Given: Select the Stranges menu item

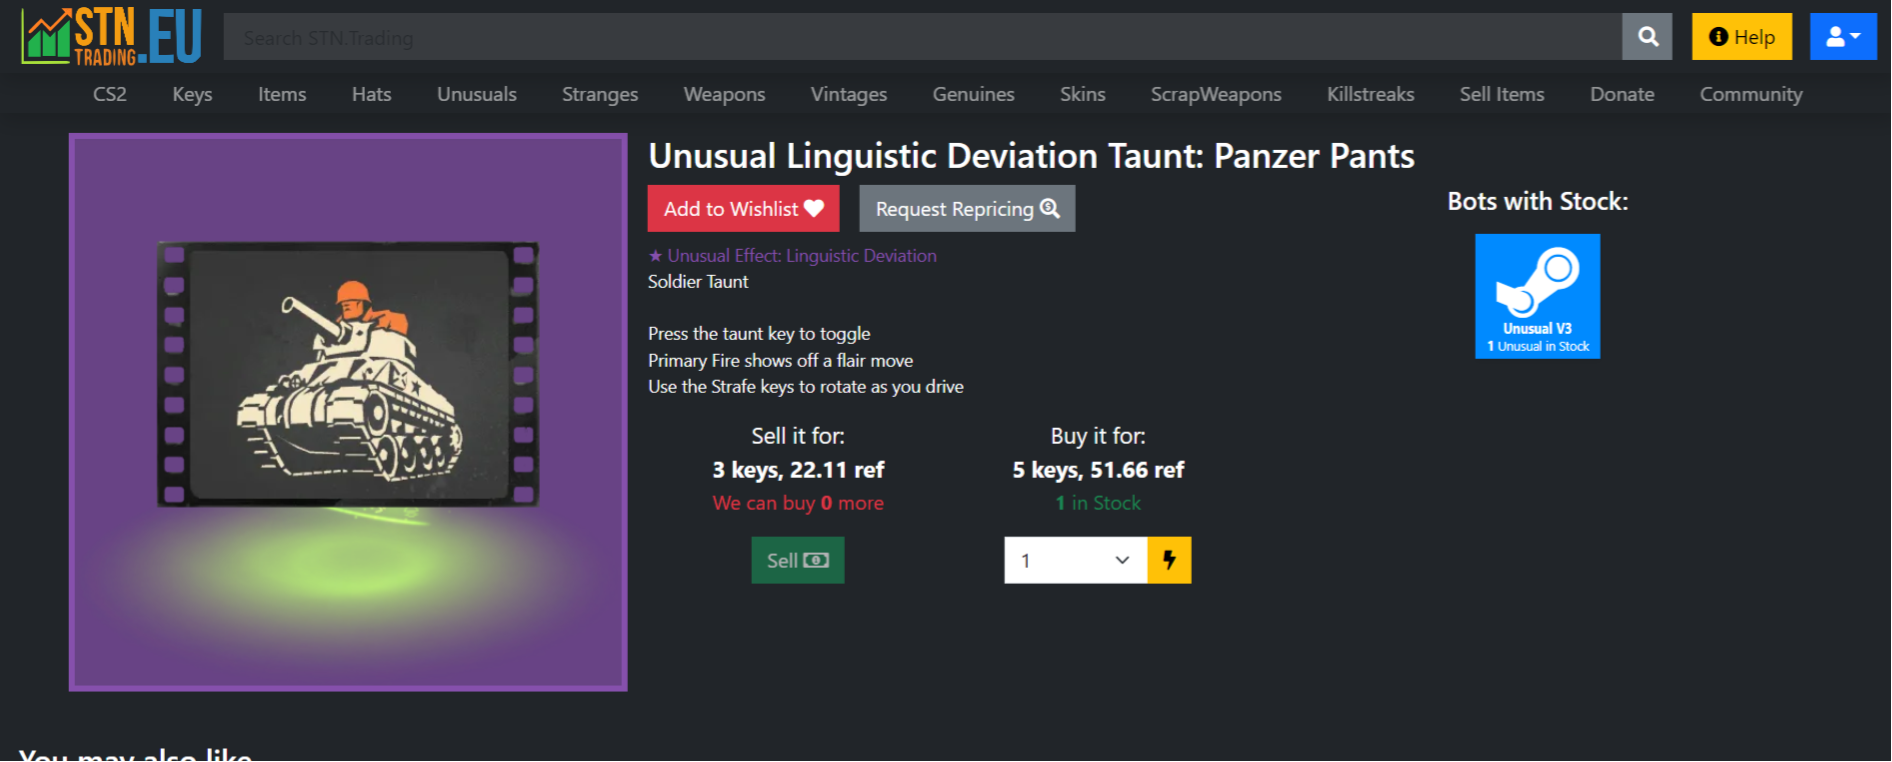Looking at the screenshot, I should 600,94.
